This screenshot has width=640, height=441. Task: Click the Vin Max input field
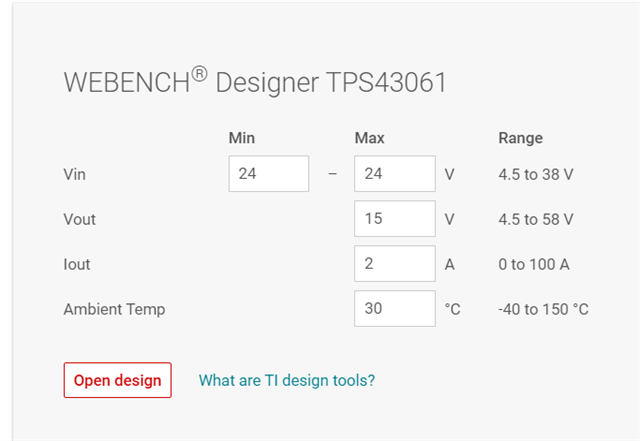pos(394,174)
